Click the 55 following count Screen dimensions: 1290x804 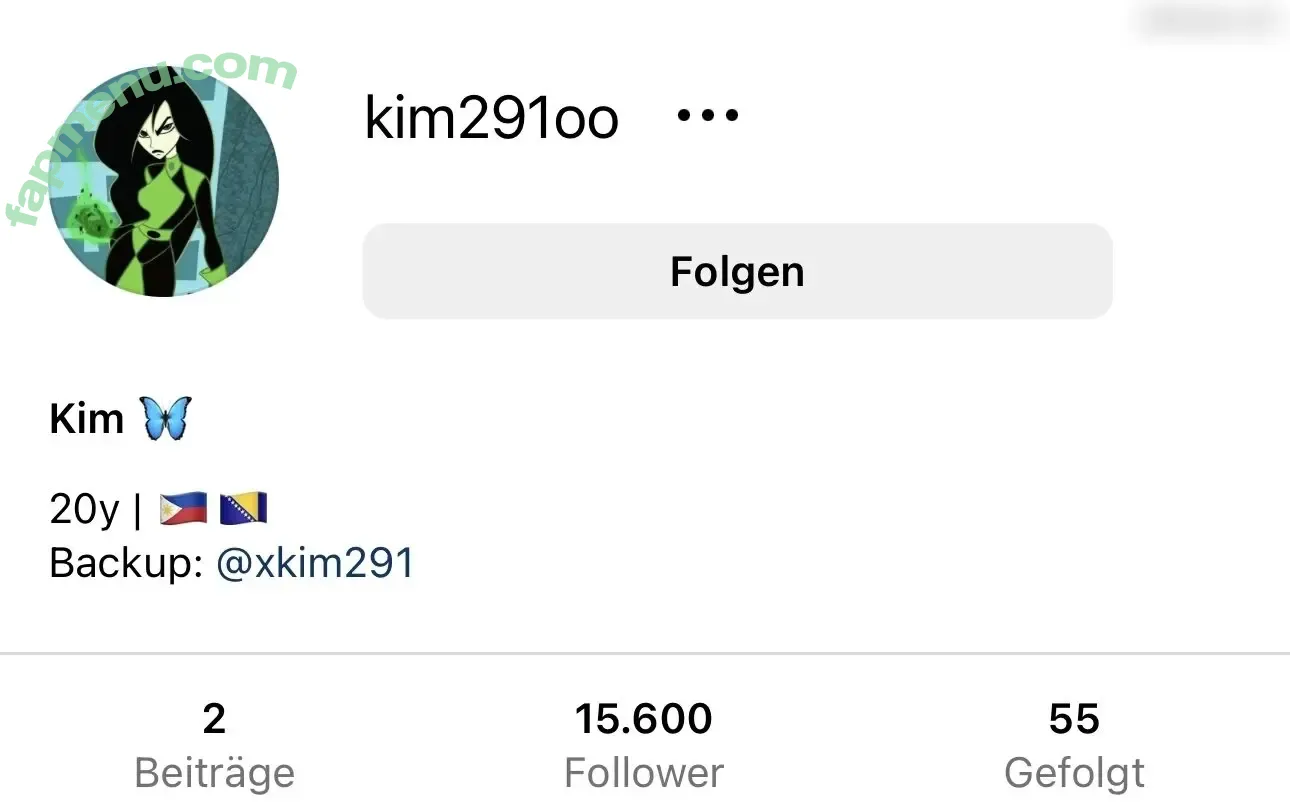1074,719
